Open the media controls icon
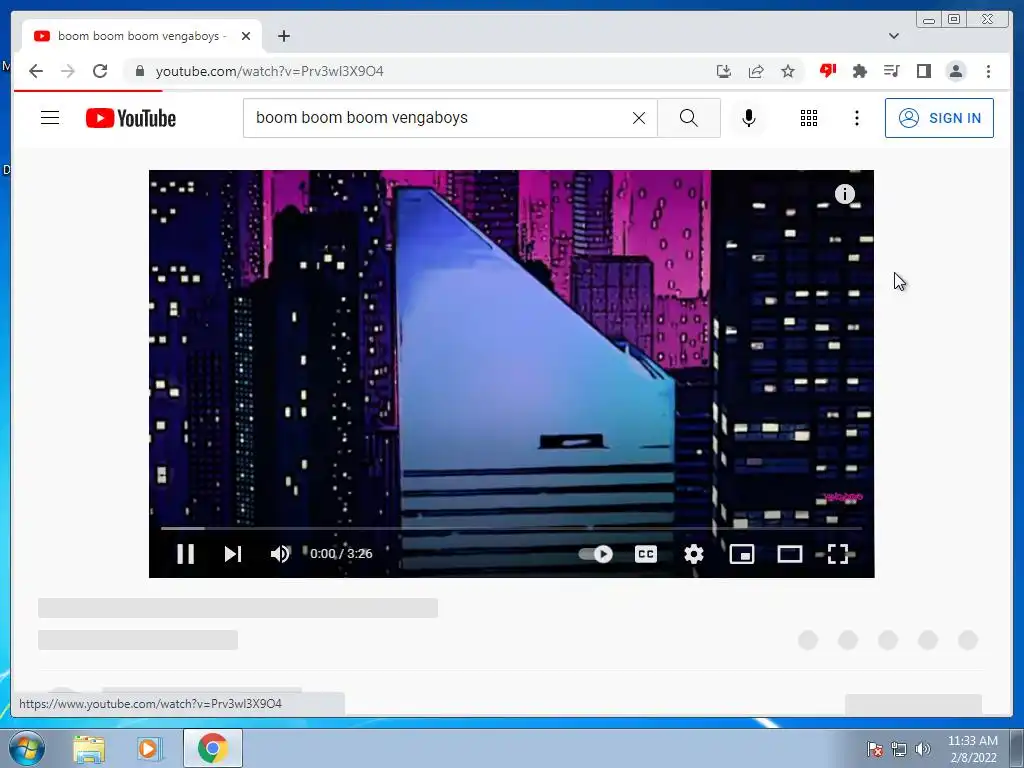Image resolution: width=1024 pixels, height=768 pixels. (x=891, y=71)
